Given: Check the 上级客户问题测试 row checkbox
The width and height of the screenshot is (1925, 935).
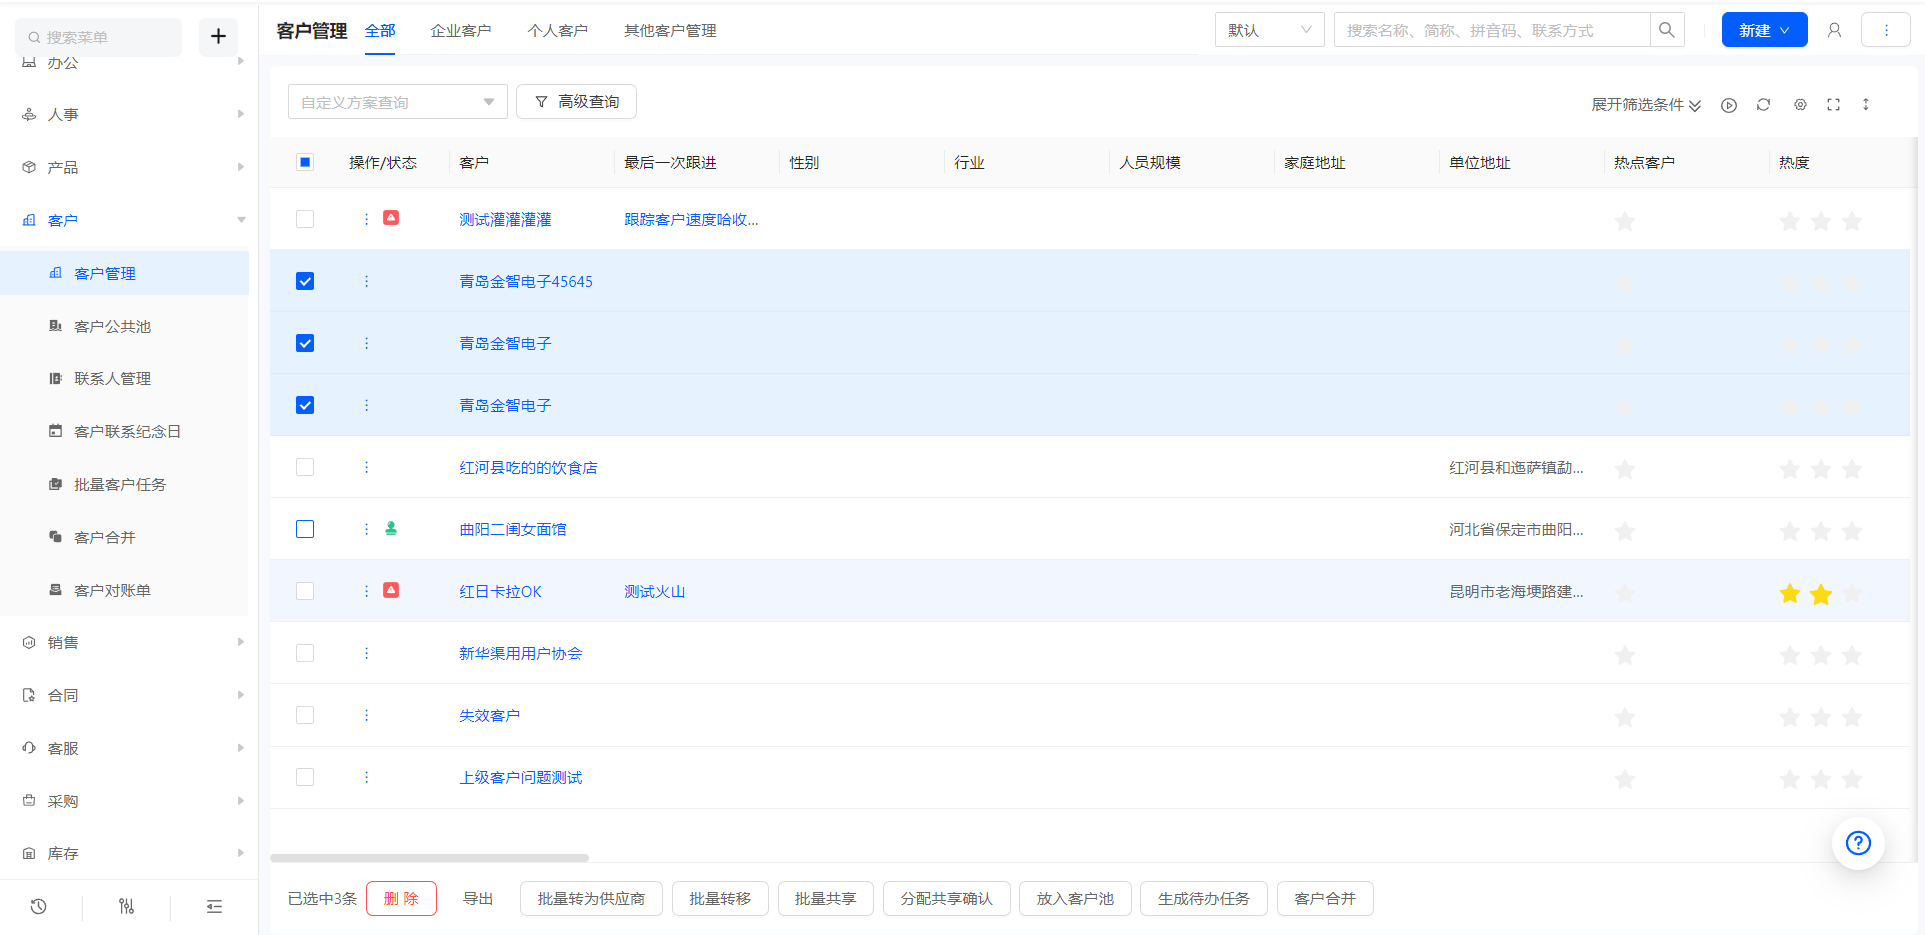Looking at the screenshot, I should 305,777.
